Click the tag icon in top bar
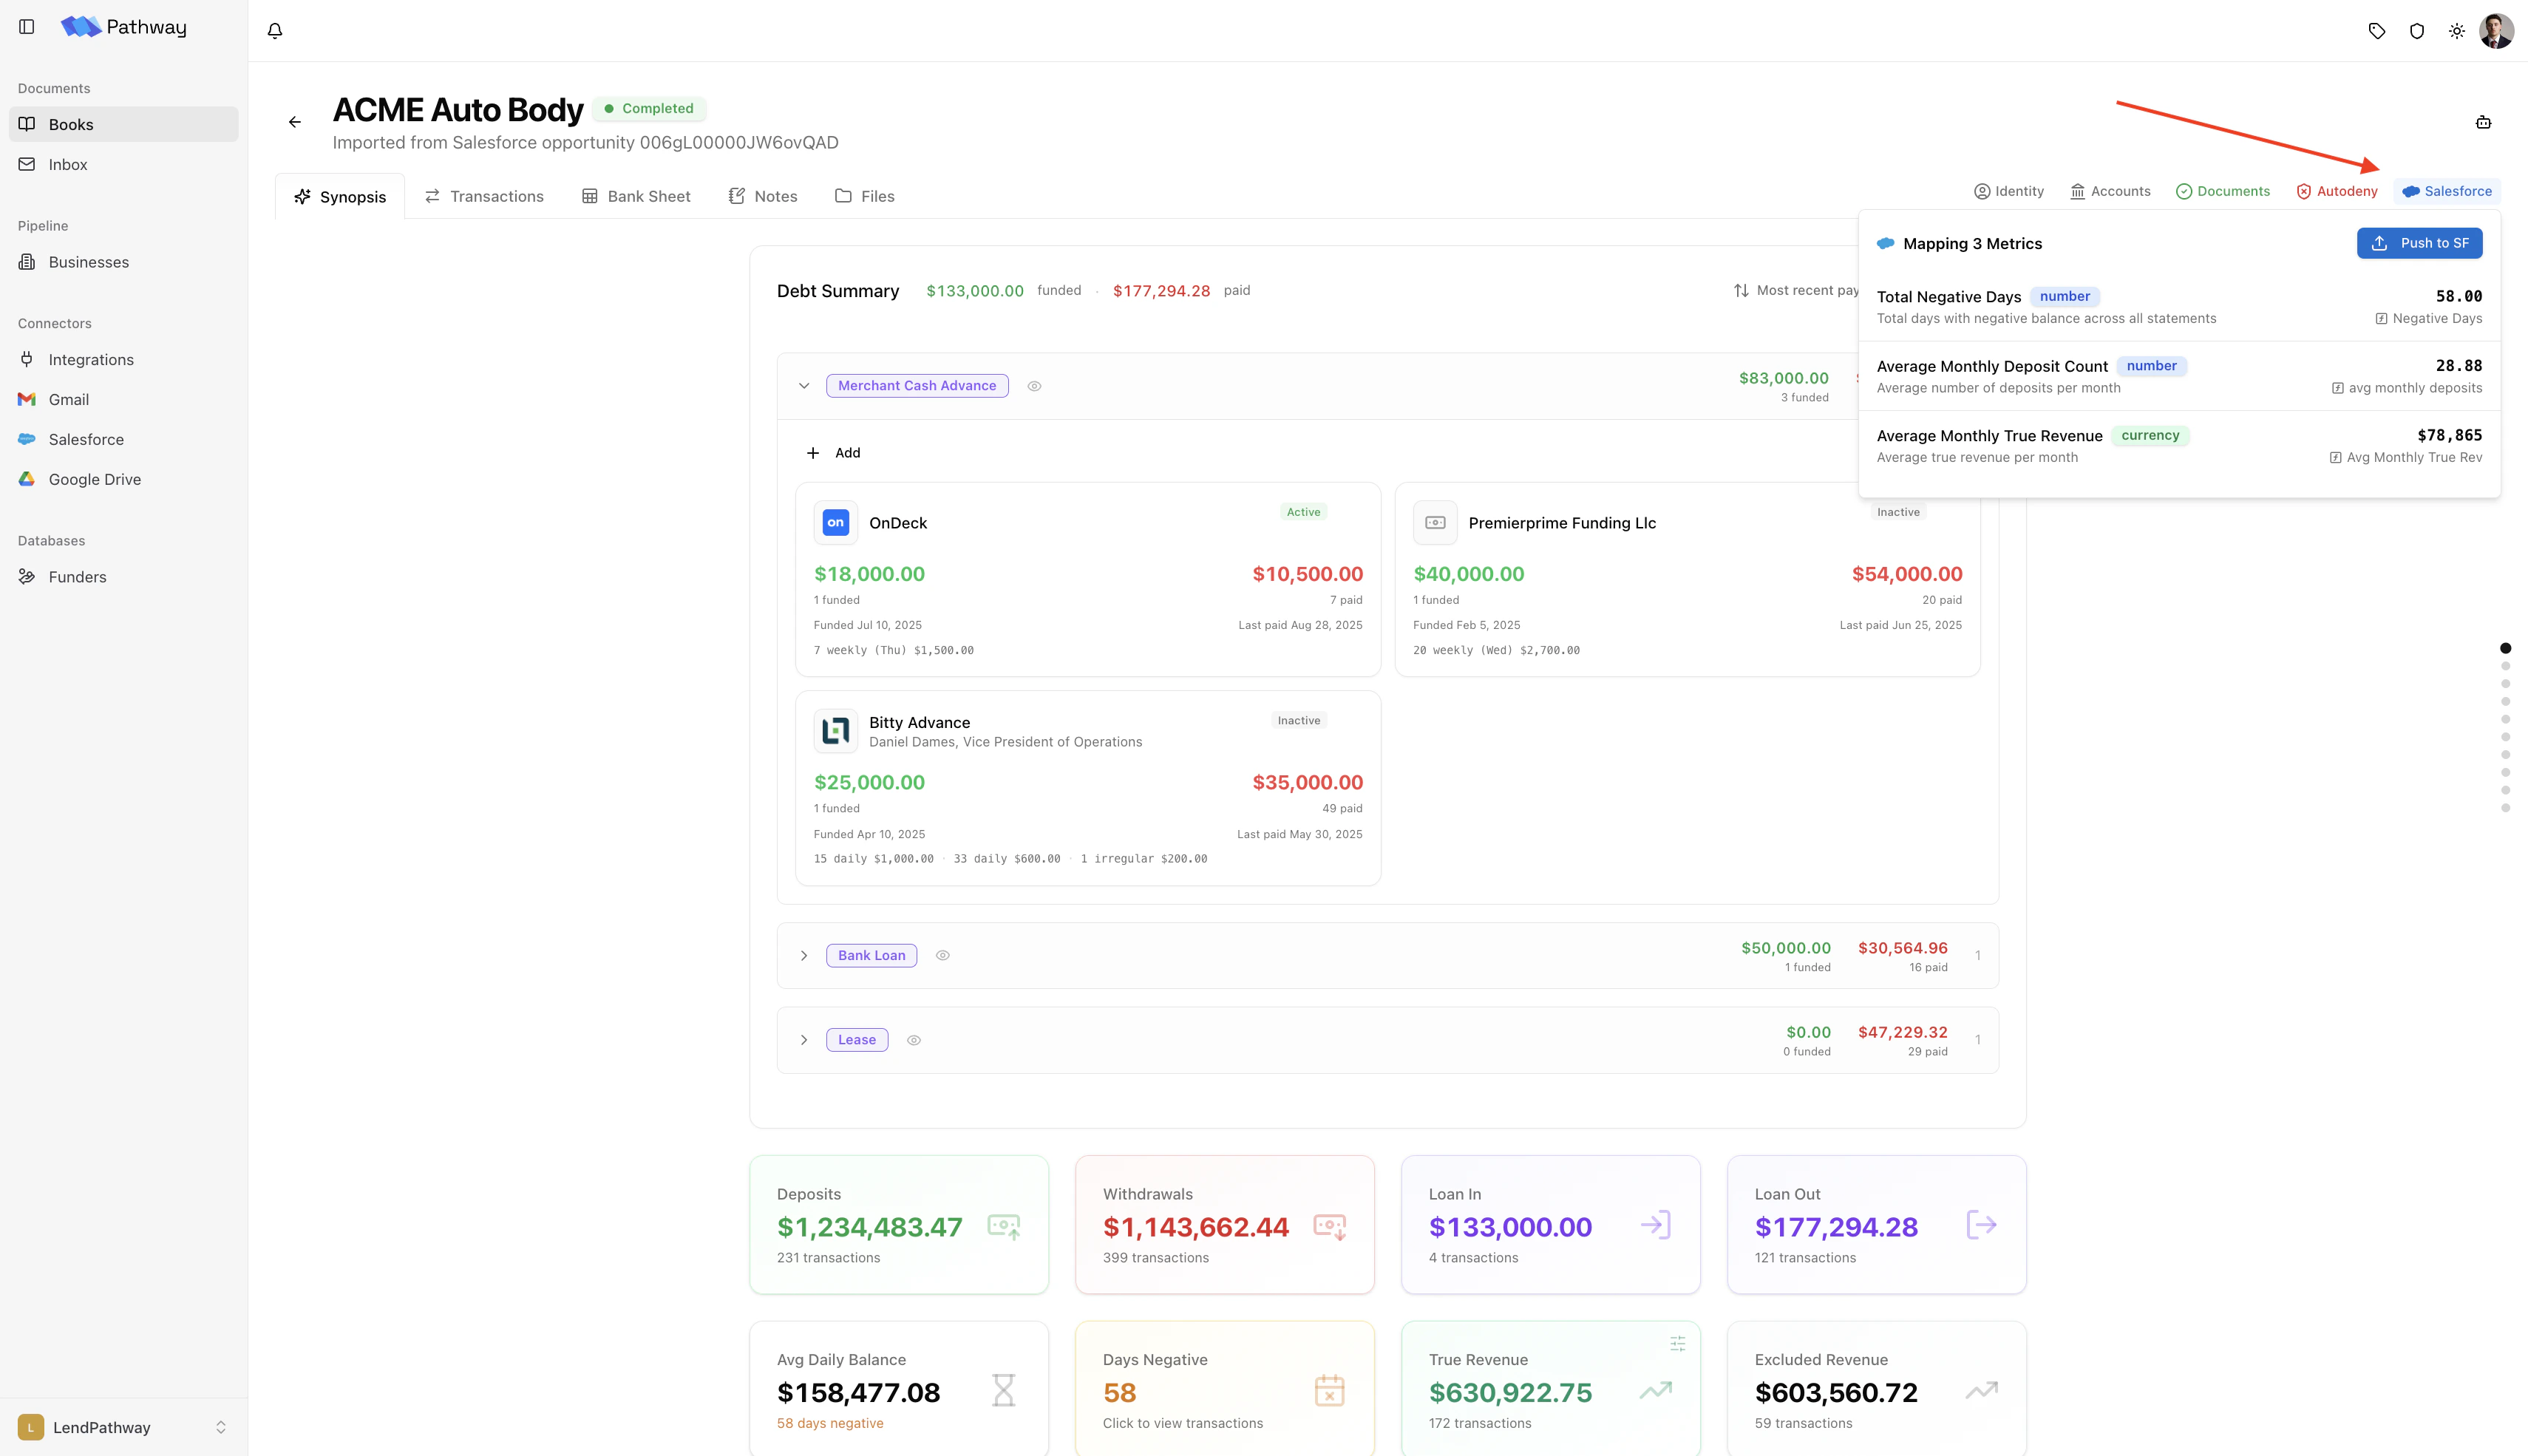The width and height of the screenshot is (2528, 1456). [2377, 31]
